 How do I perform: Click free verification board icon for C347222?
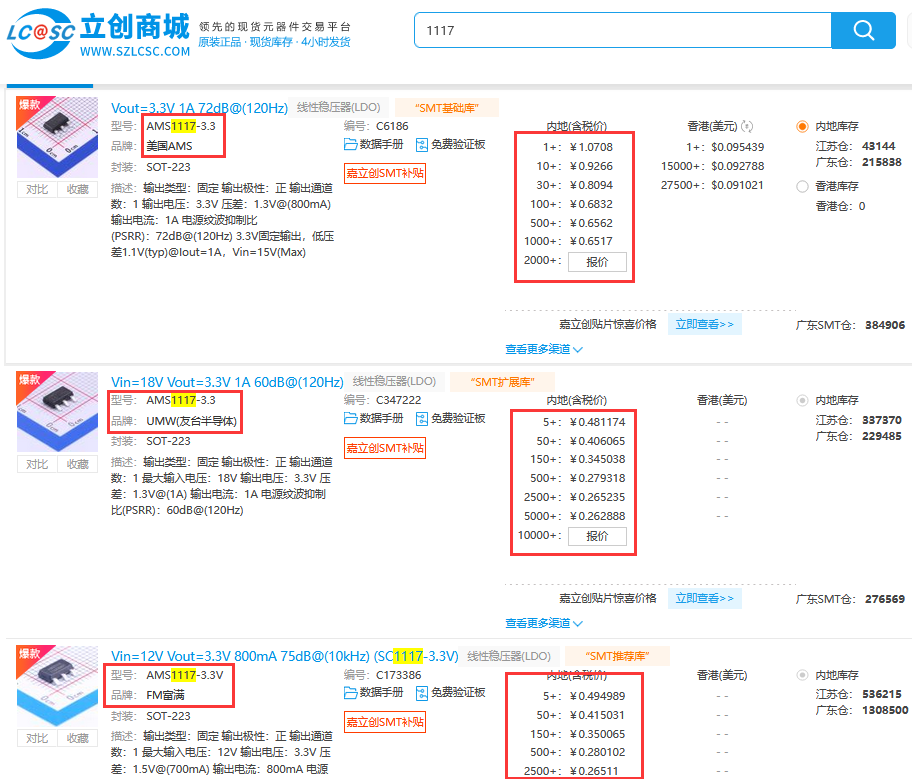422,419
